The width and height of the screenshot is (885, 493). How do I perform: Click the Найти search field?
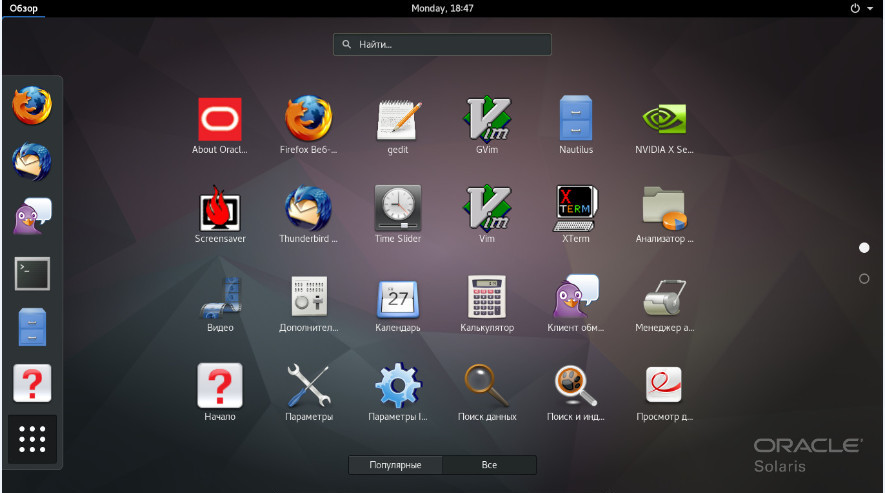tap(442, 45)
